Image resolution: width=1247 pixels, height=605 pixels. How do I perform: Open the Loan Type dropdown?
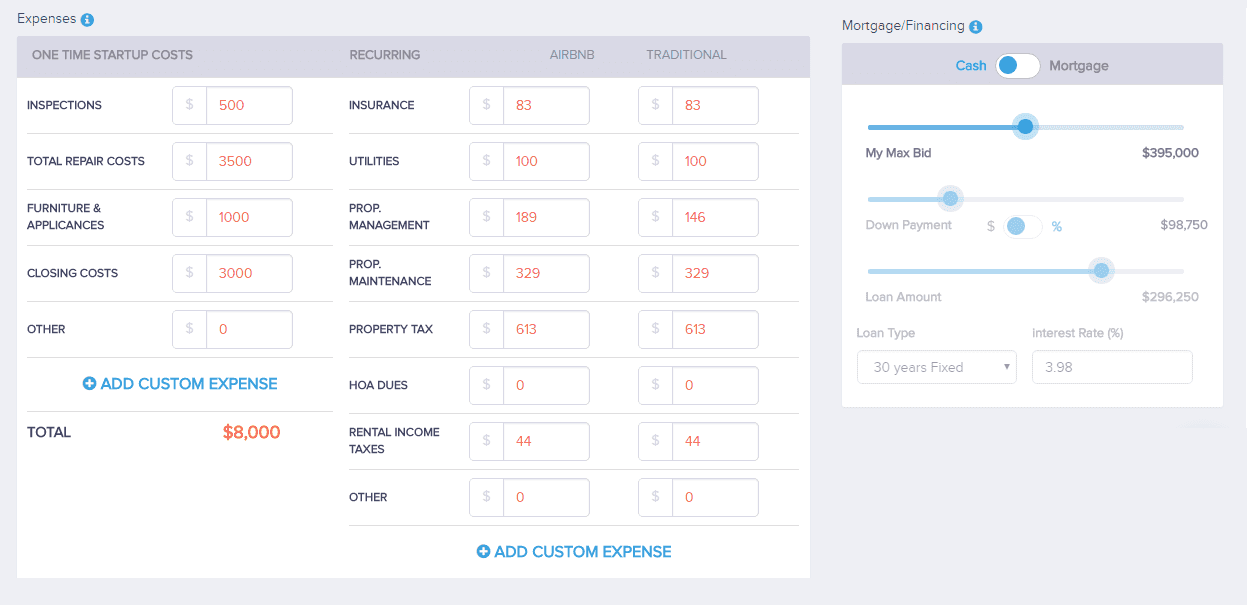tap(936, 367)
